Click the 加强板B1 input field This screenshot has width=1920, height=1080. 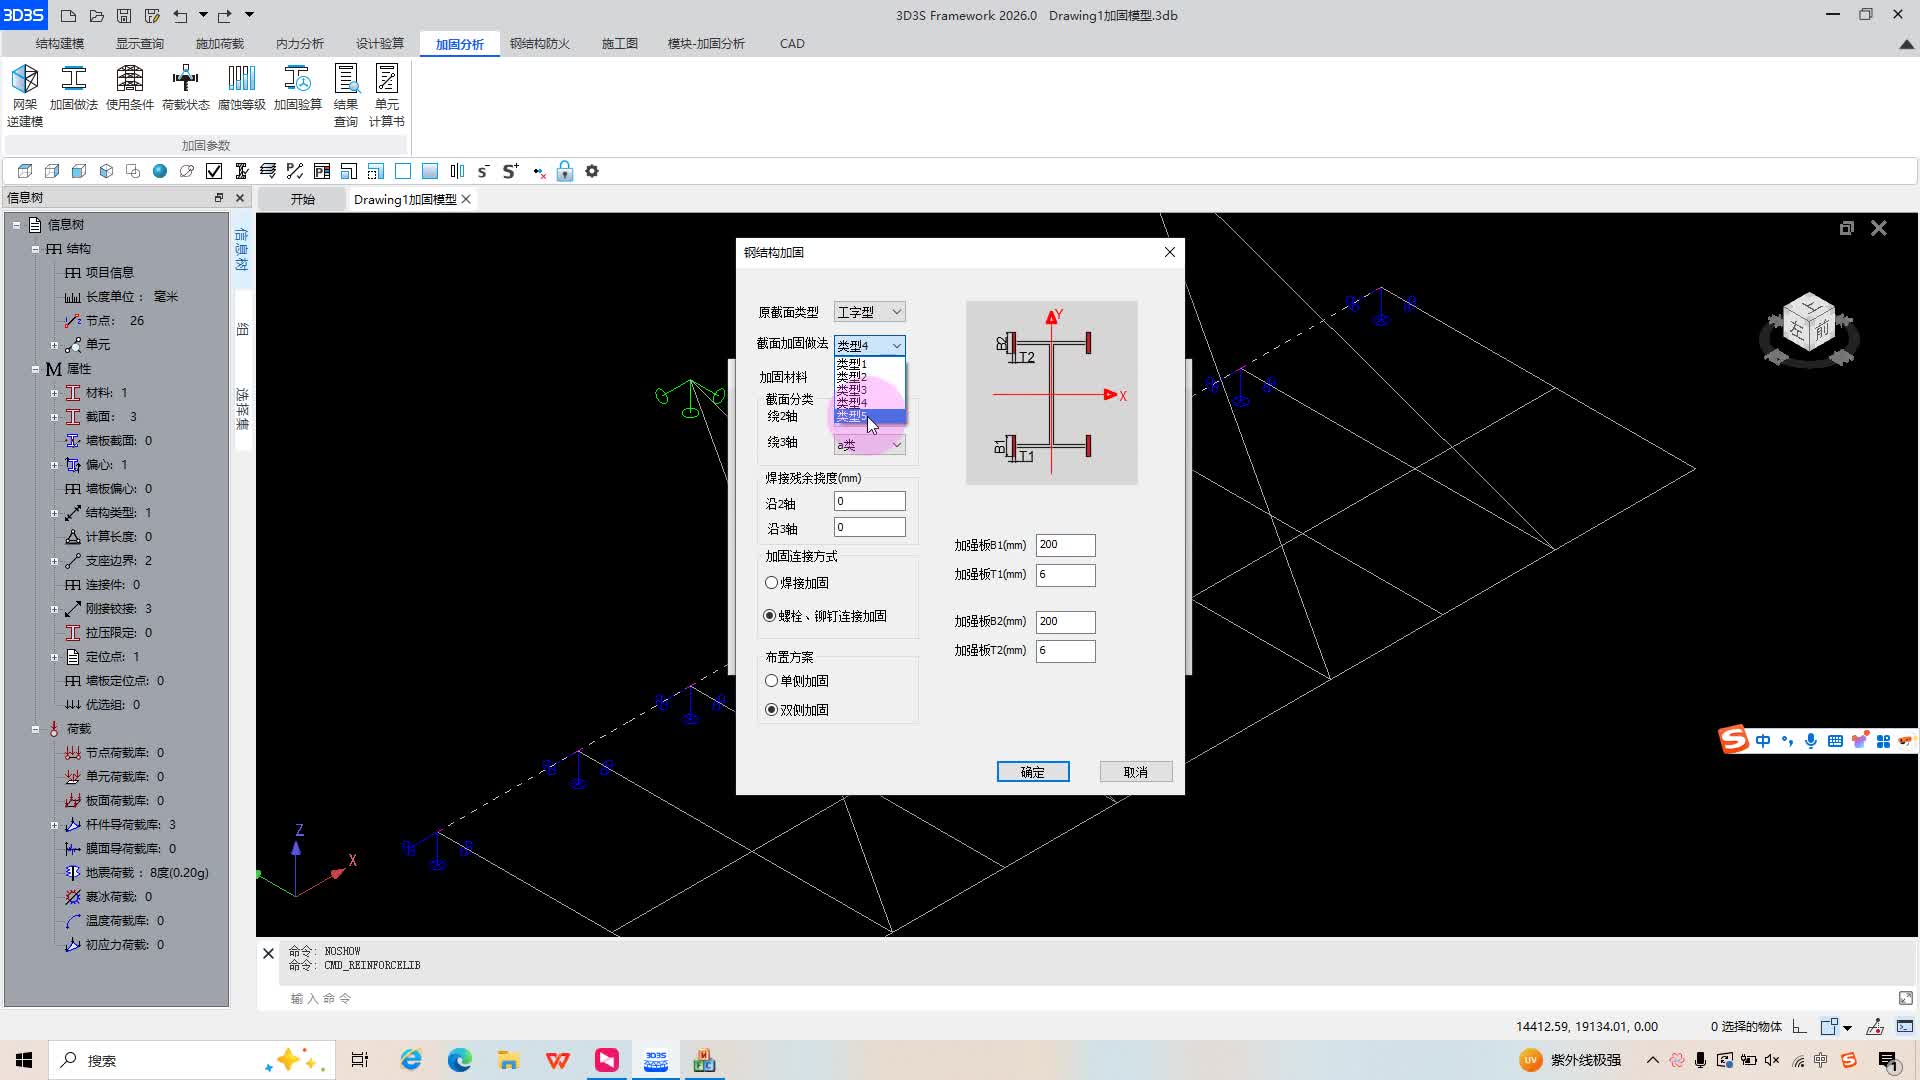tap(1065, 545)
